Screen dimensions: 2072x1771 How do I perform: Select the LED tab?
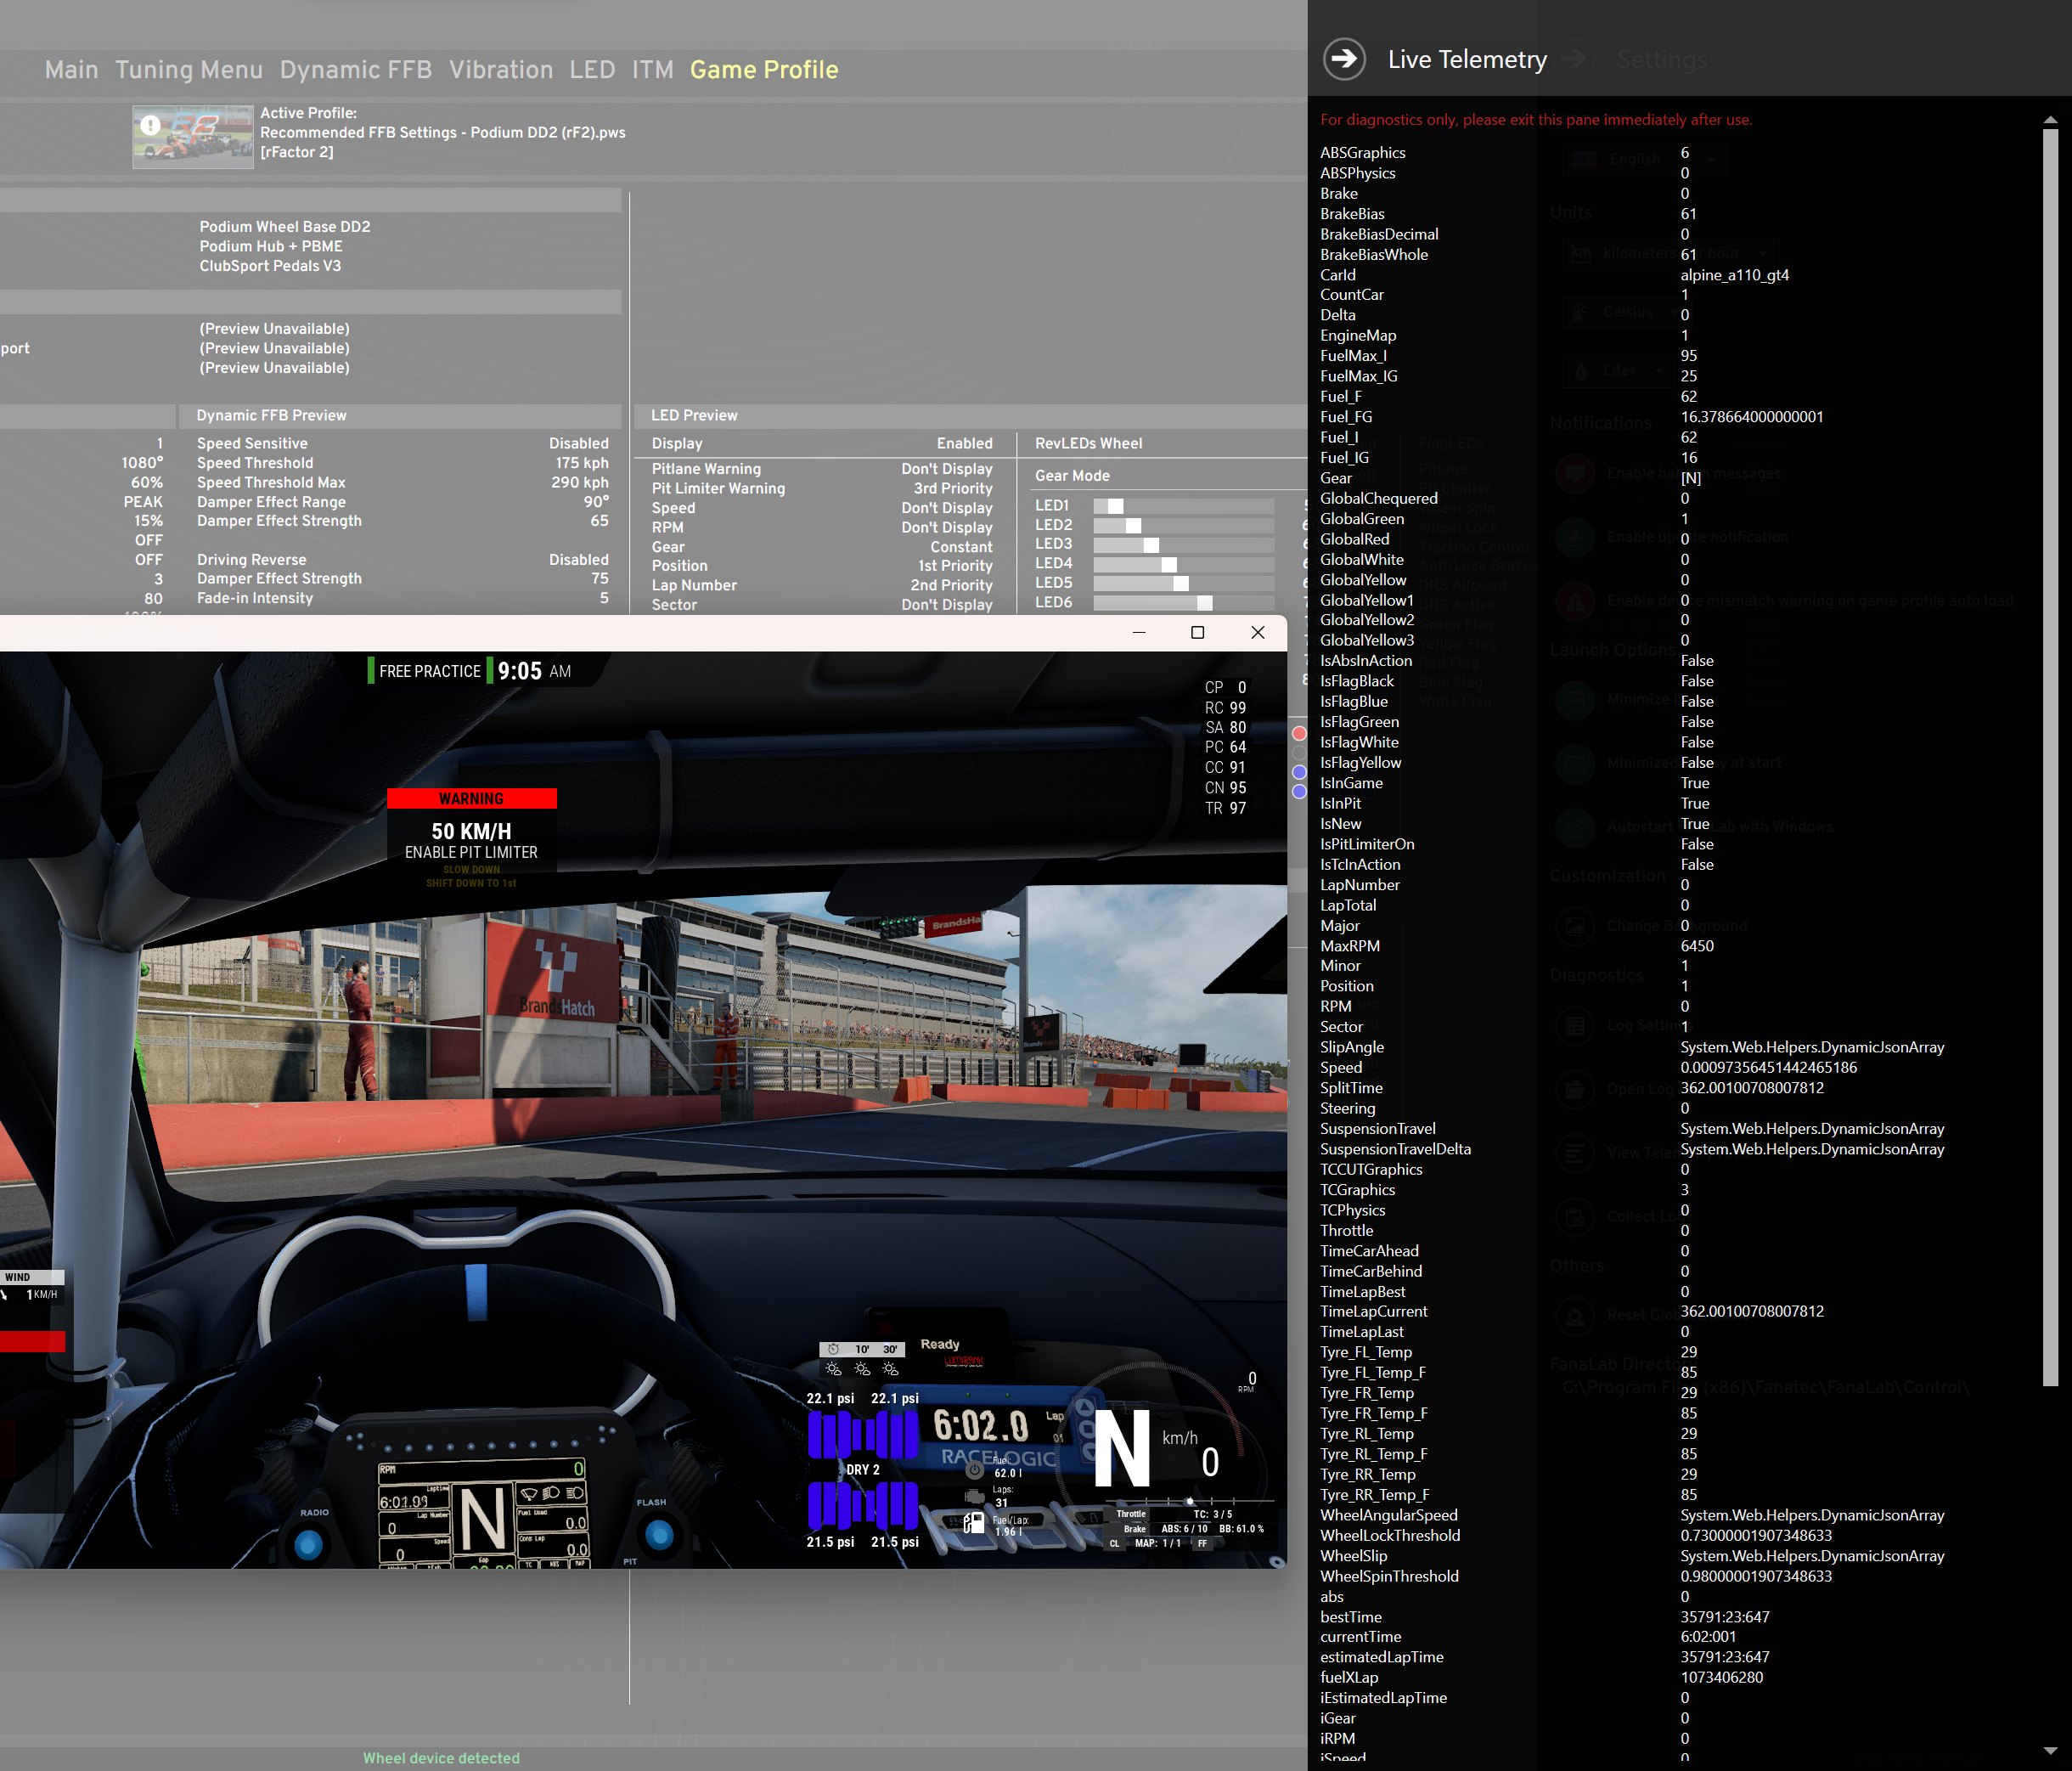click(592, 70)
